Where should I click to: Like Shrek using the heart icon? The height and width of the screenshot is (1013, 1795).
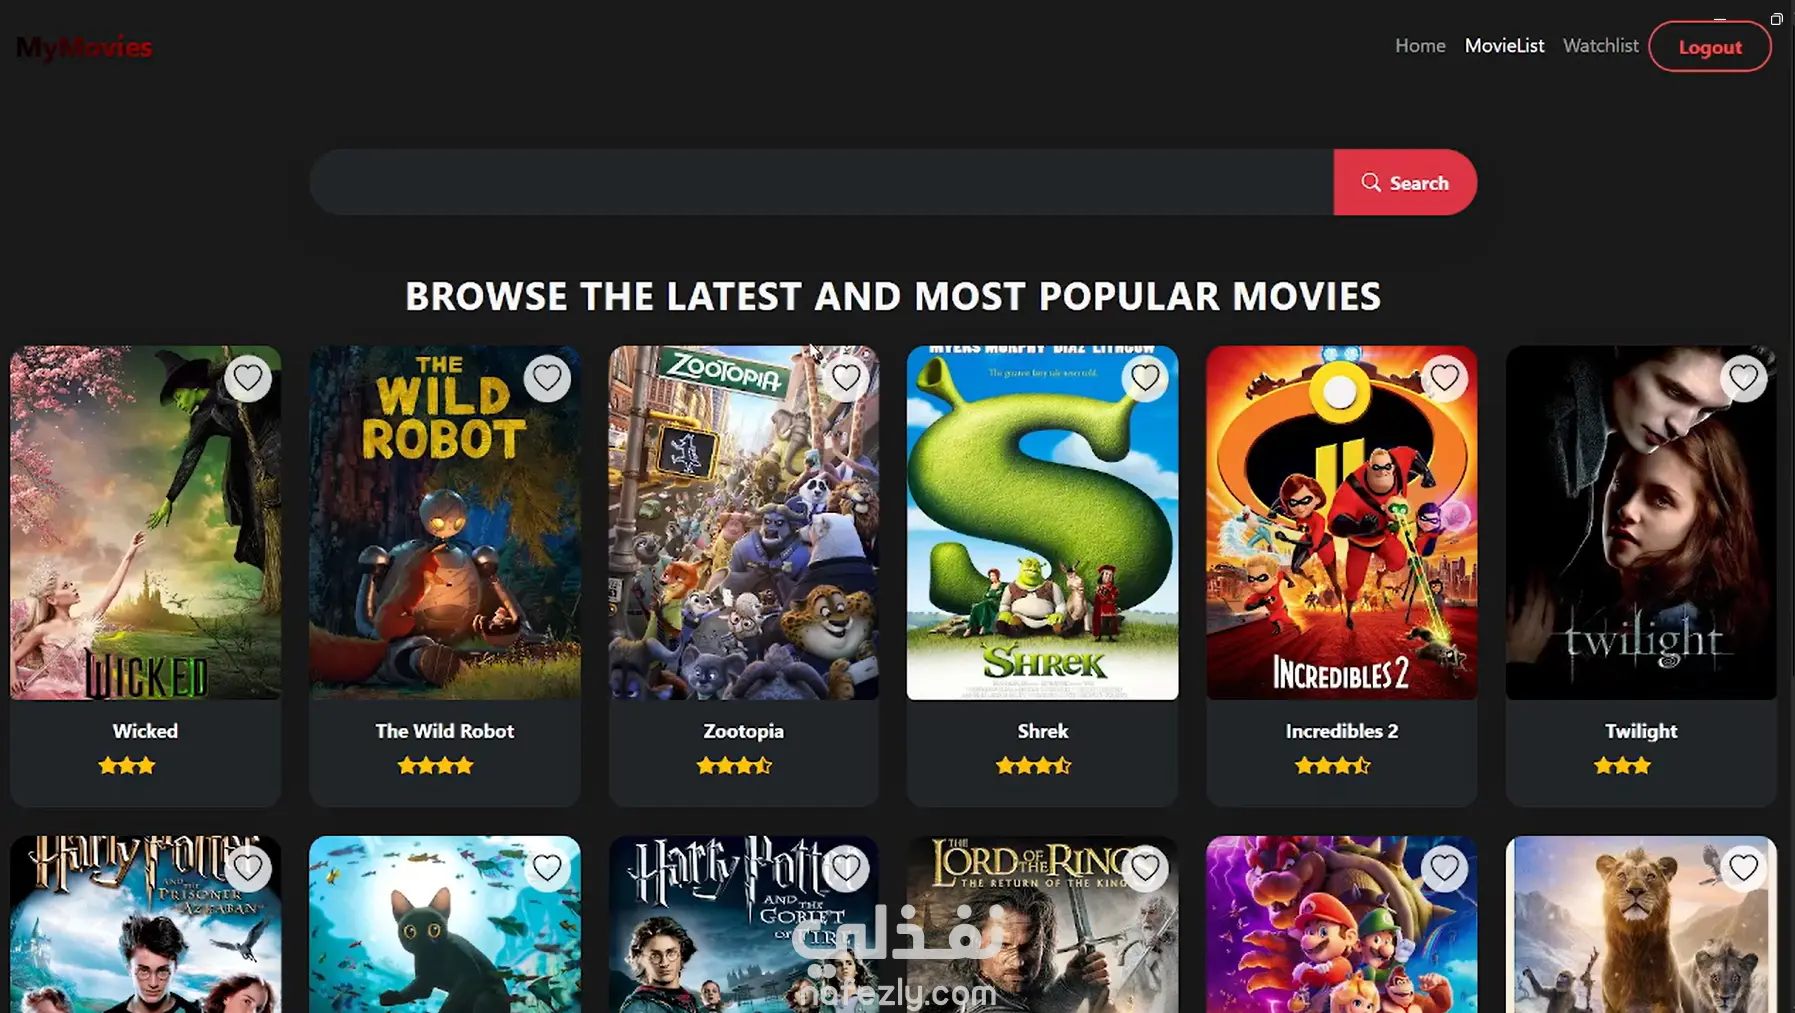point(1145,378)
